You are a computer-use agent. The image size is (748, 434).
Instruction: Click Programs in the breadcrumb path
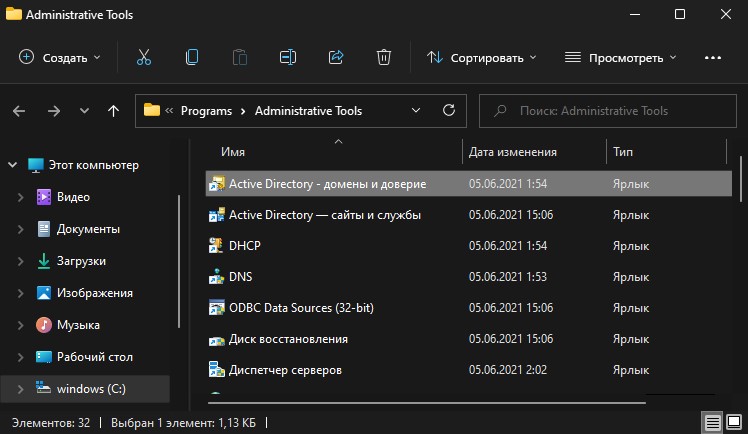(x=206, y=111)
